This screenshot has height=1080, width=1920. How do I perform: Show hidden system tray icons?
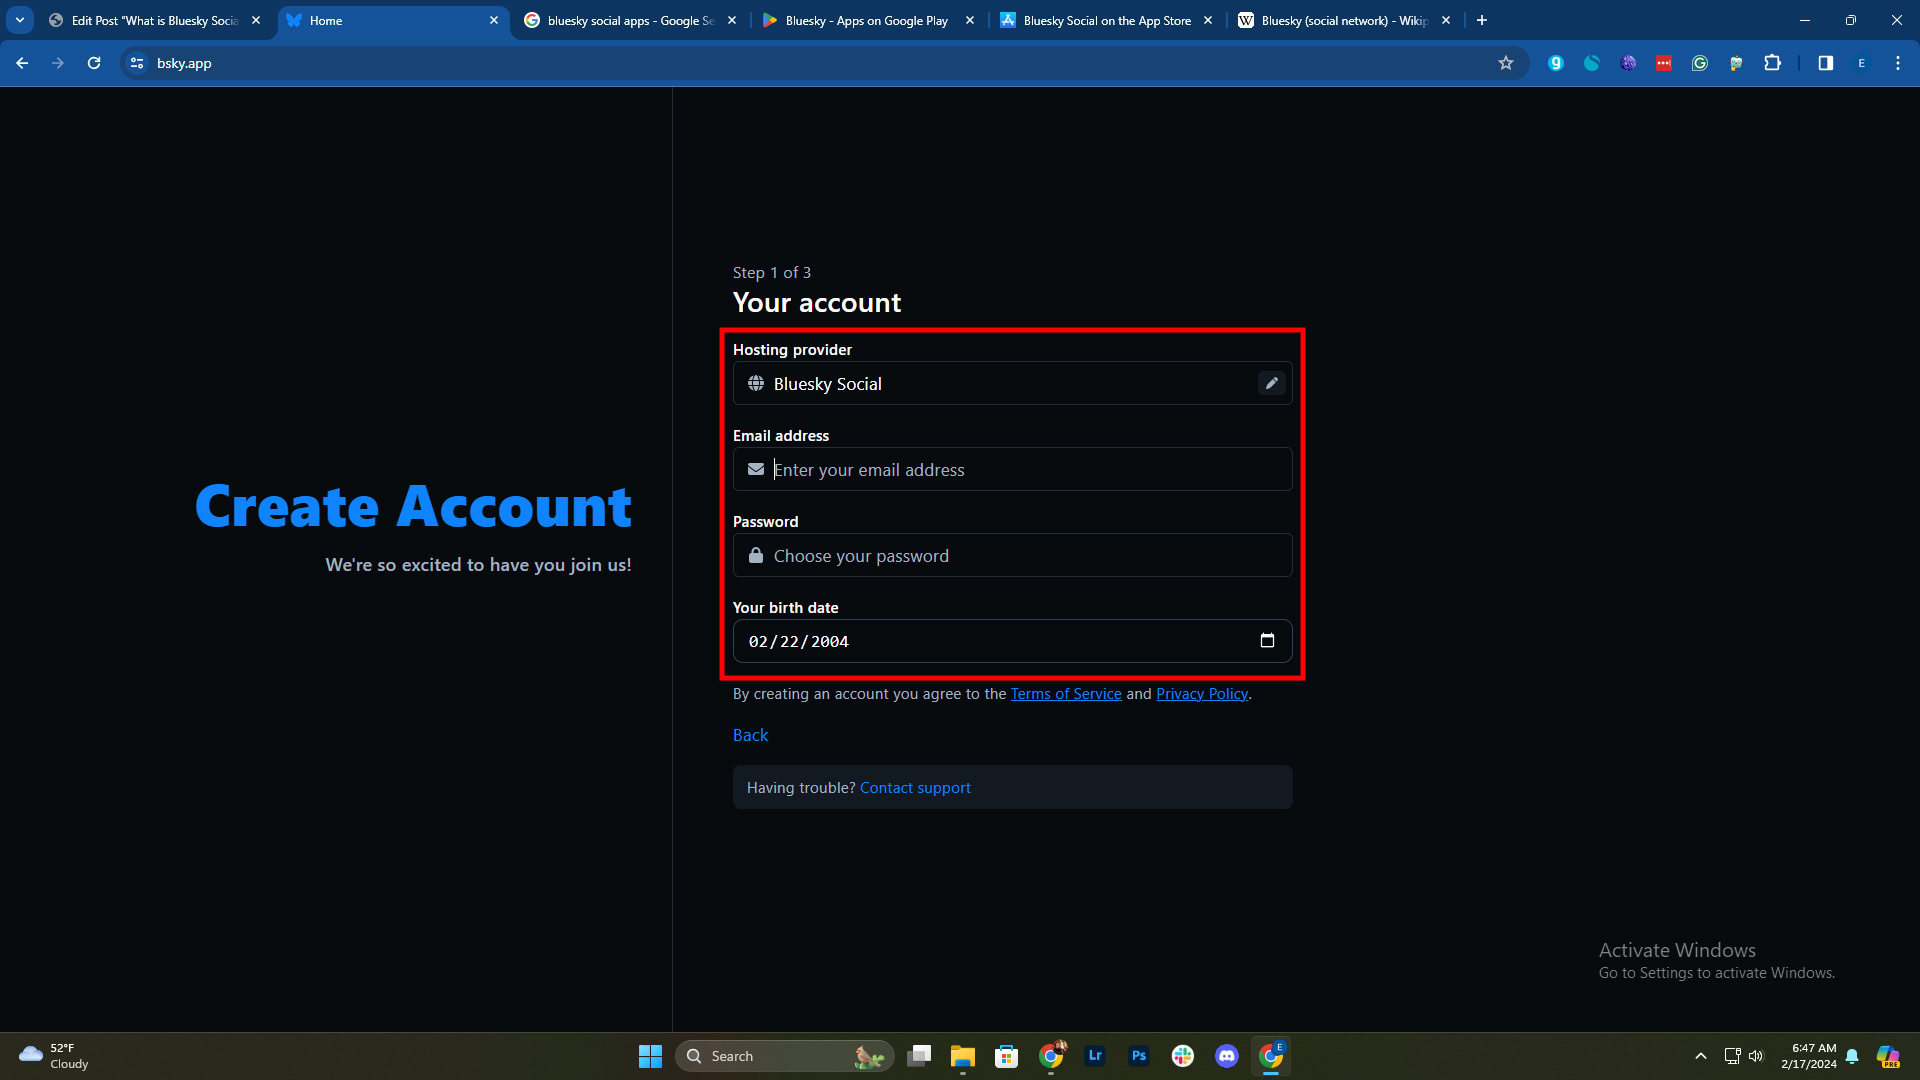click(x=1700, y=1056)
